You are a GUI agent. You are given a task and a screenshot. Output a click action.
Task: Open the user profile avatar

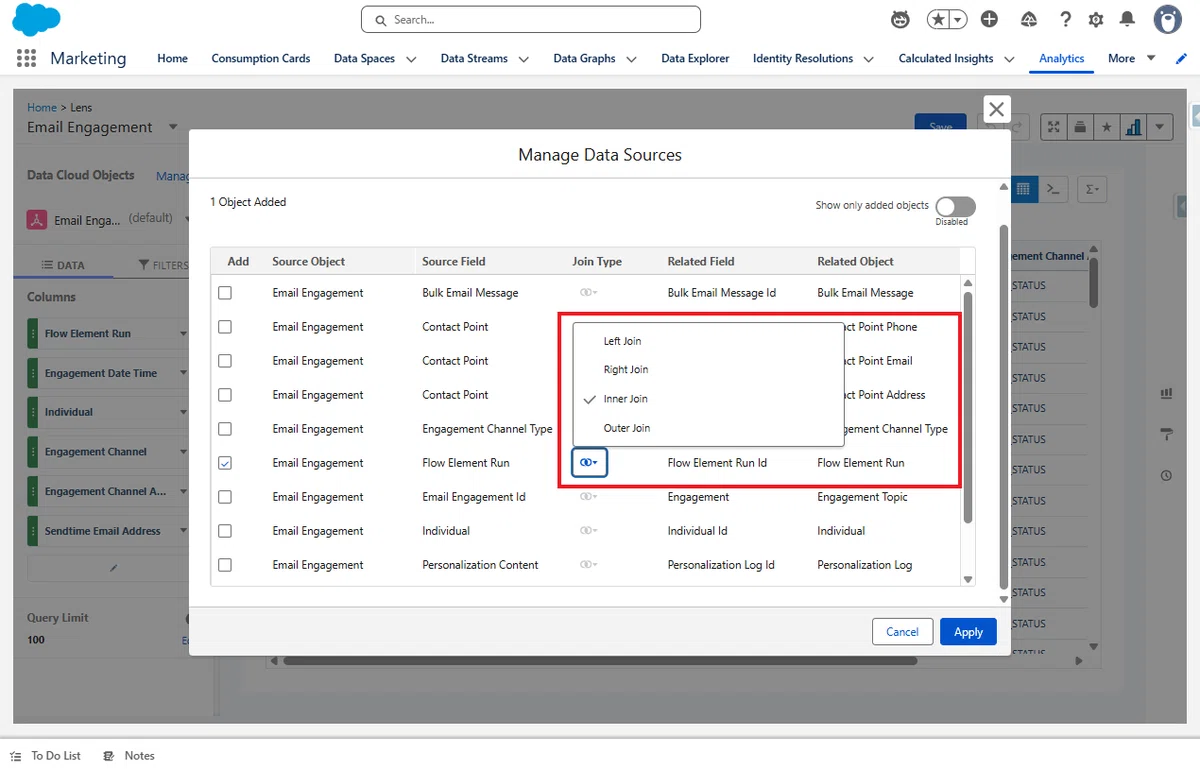1167,19
